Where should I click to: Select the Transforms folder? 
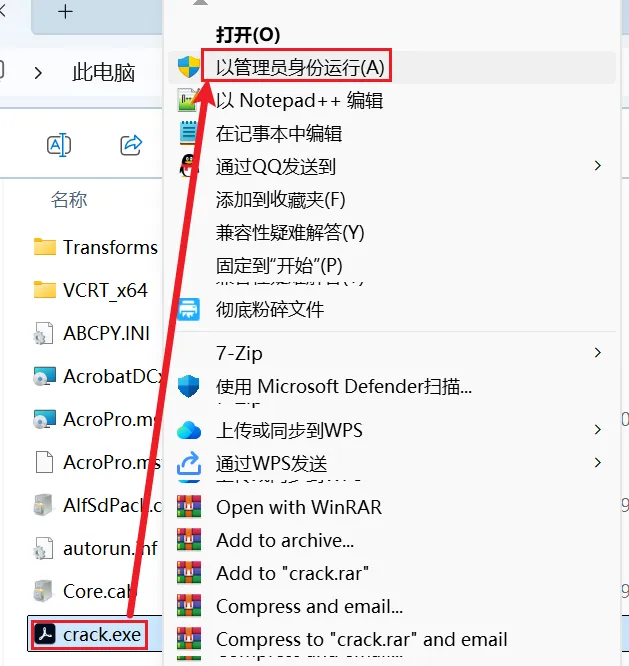click(x=96, y=247)
